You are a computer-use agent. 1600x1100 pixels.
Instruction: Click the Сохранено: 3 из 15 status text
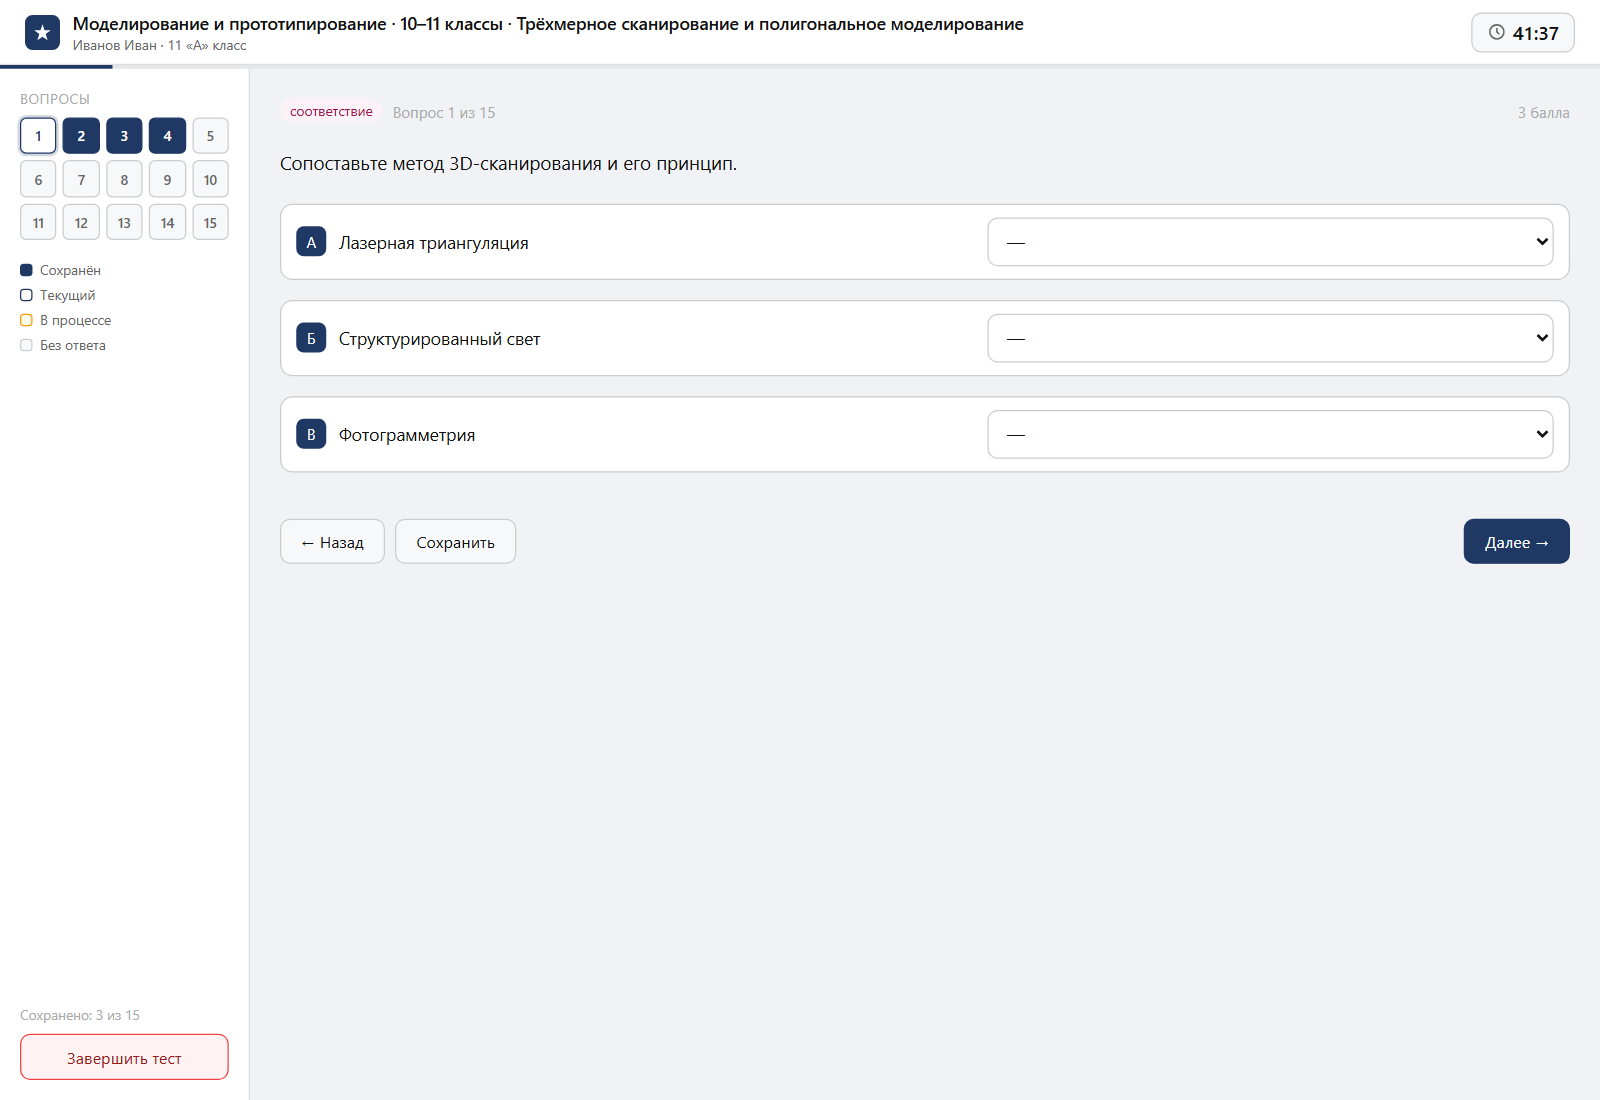click(x=80, y=1015)
